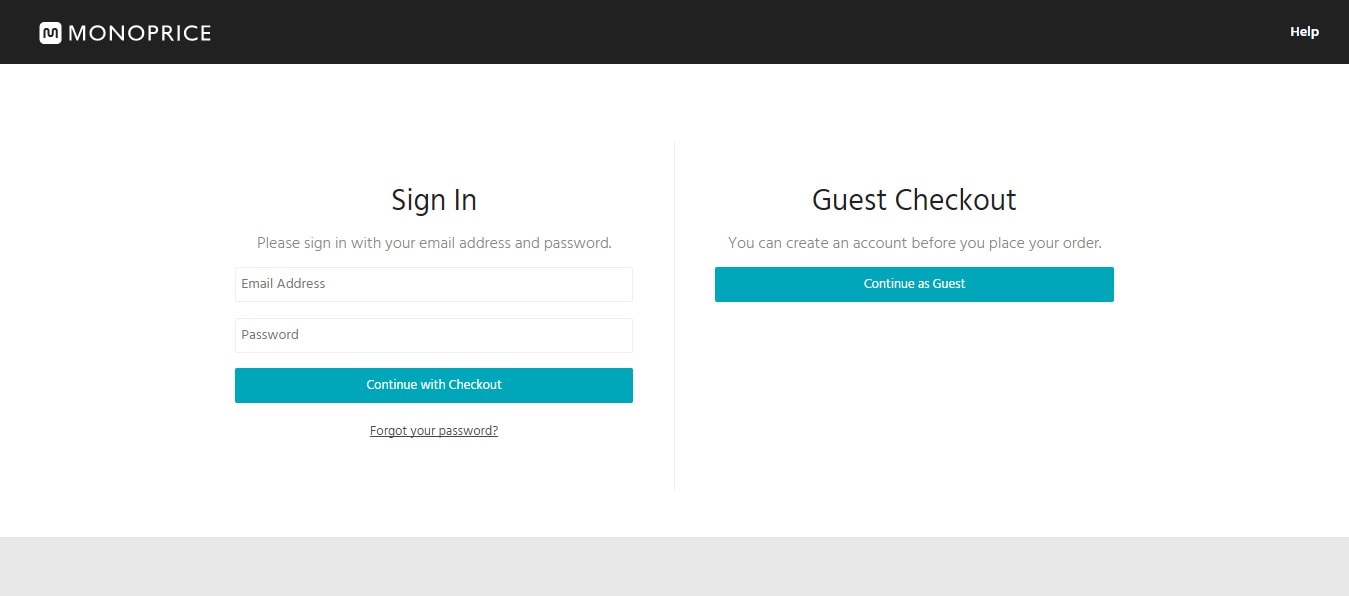Click the create an account notice text
The height and width of the screenshot is (596, 1349).
coord(914,243)
